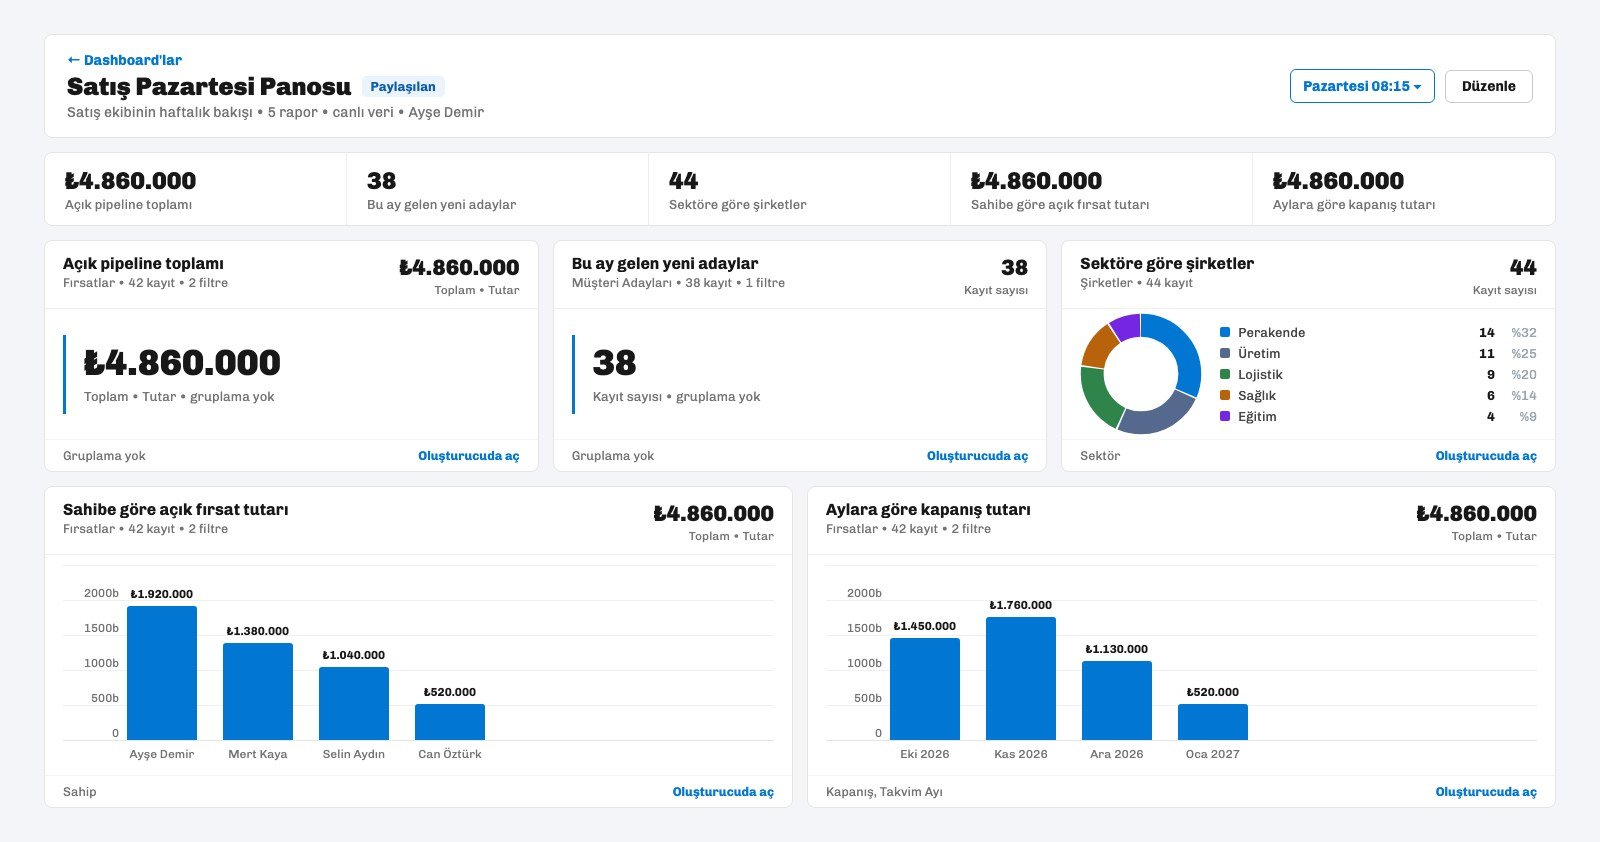1600x842 pixels.
Task: Click the Şirketler • 44 kayıt subtitle
Action: tap(1136, 283)
